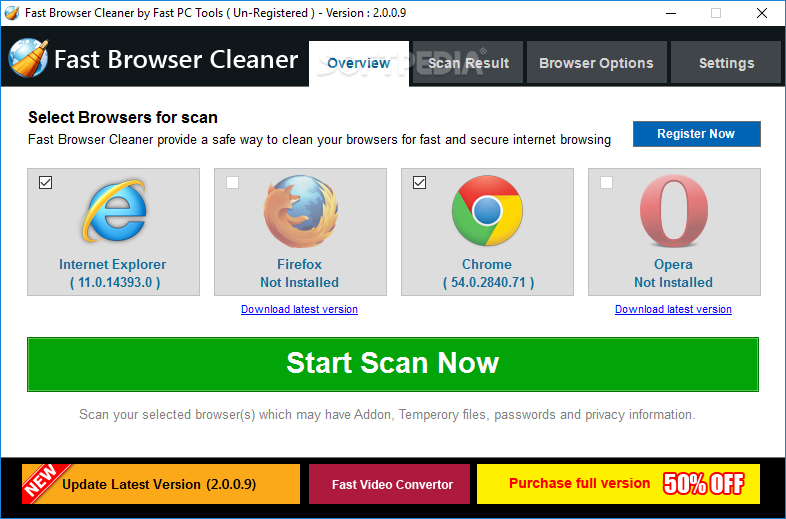The width and height of the screenshot is (786, 519).
Task: Click Purchase full version 50% OFF banner
Action: (618, 484)
